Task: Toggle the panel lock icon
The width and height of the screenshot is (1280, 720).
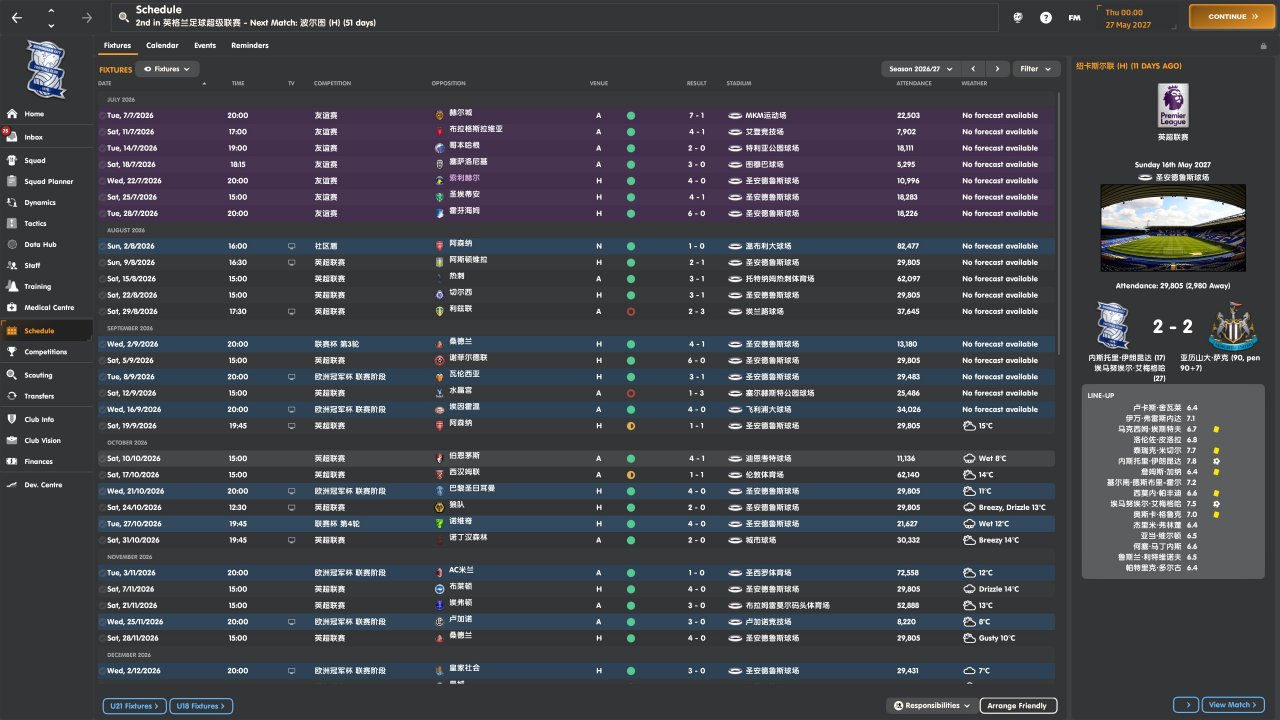Action: click(1263, 46)
